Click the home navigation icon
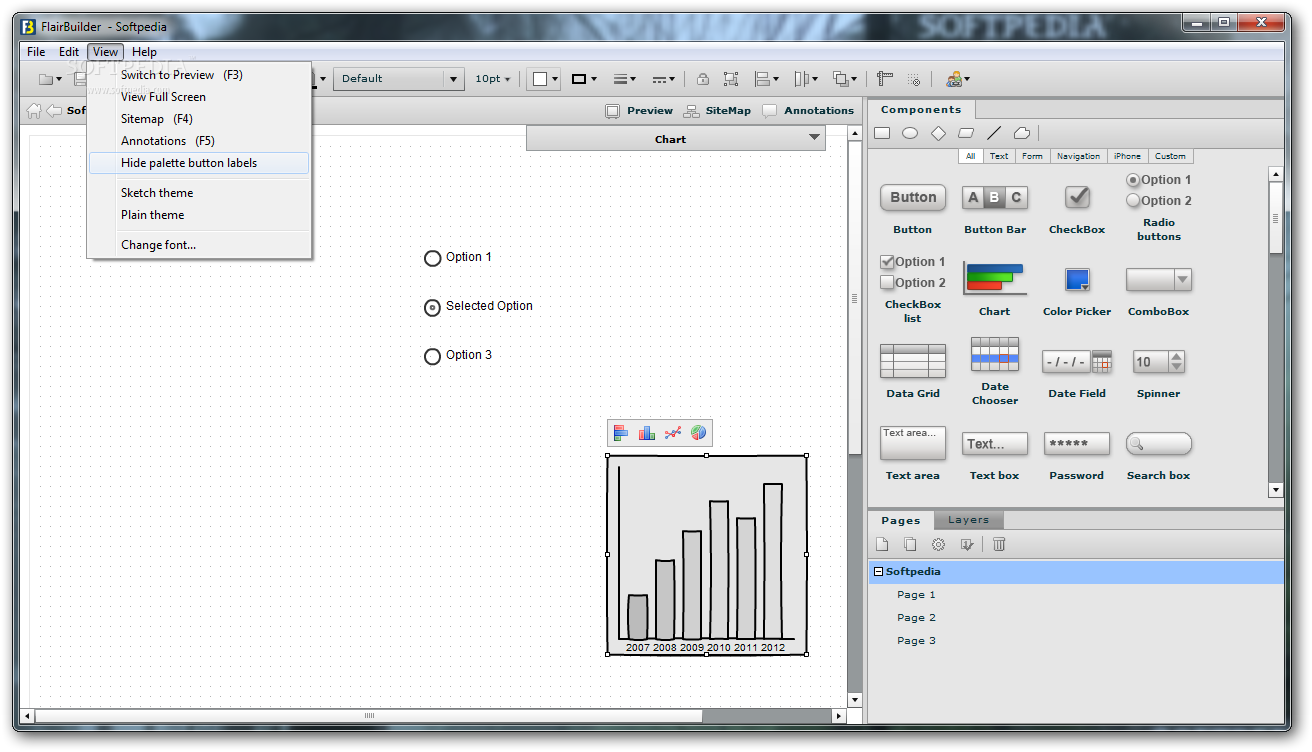 34,110
